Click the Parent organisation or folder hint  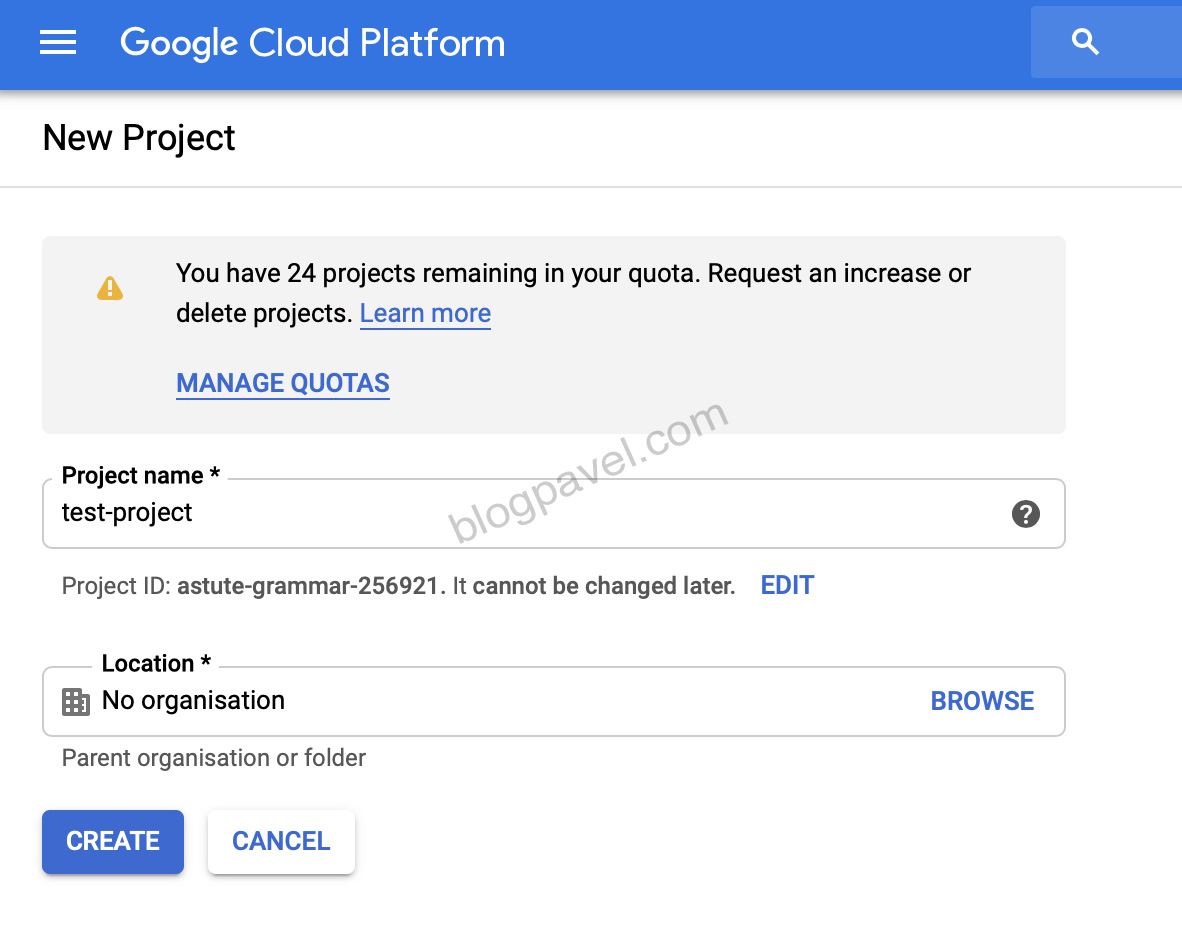tap(214, 758)
